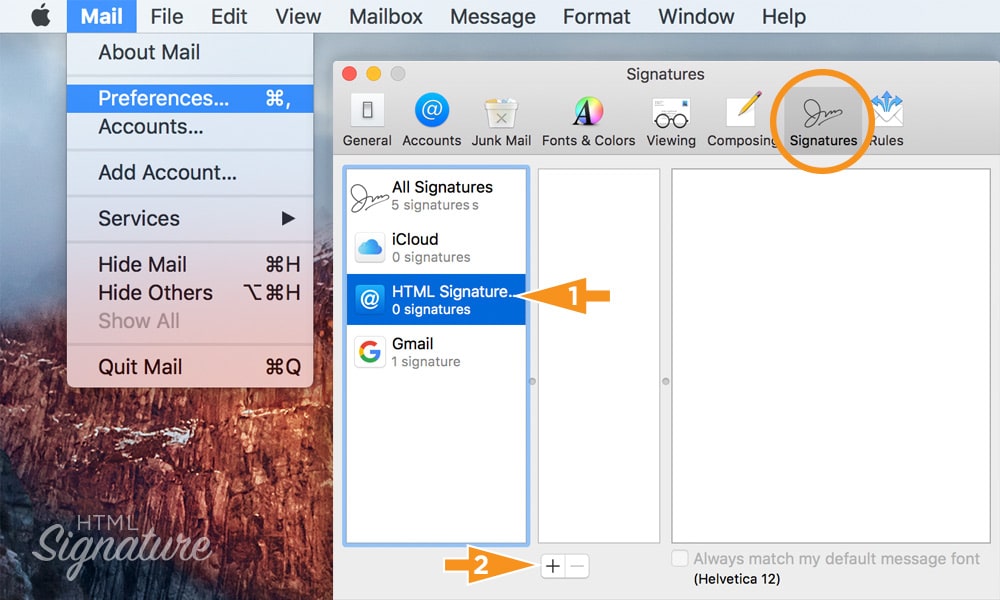This screenshot has width=1000, height=600.
Task: Open Fonts & Colors preferences
Action: pos(588,120)
